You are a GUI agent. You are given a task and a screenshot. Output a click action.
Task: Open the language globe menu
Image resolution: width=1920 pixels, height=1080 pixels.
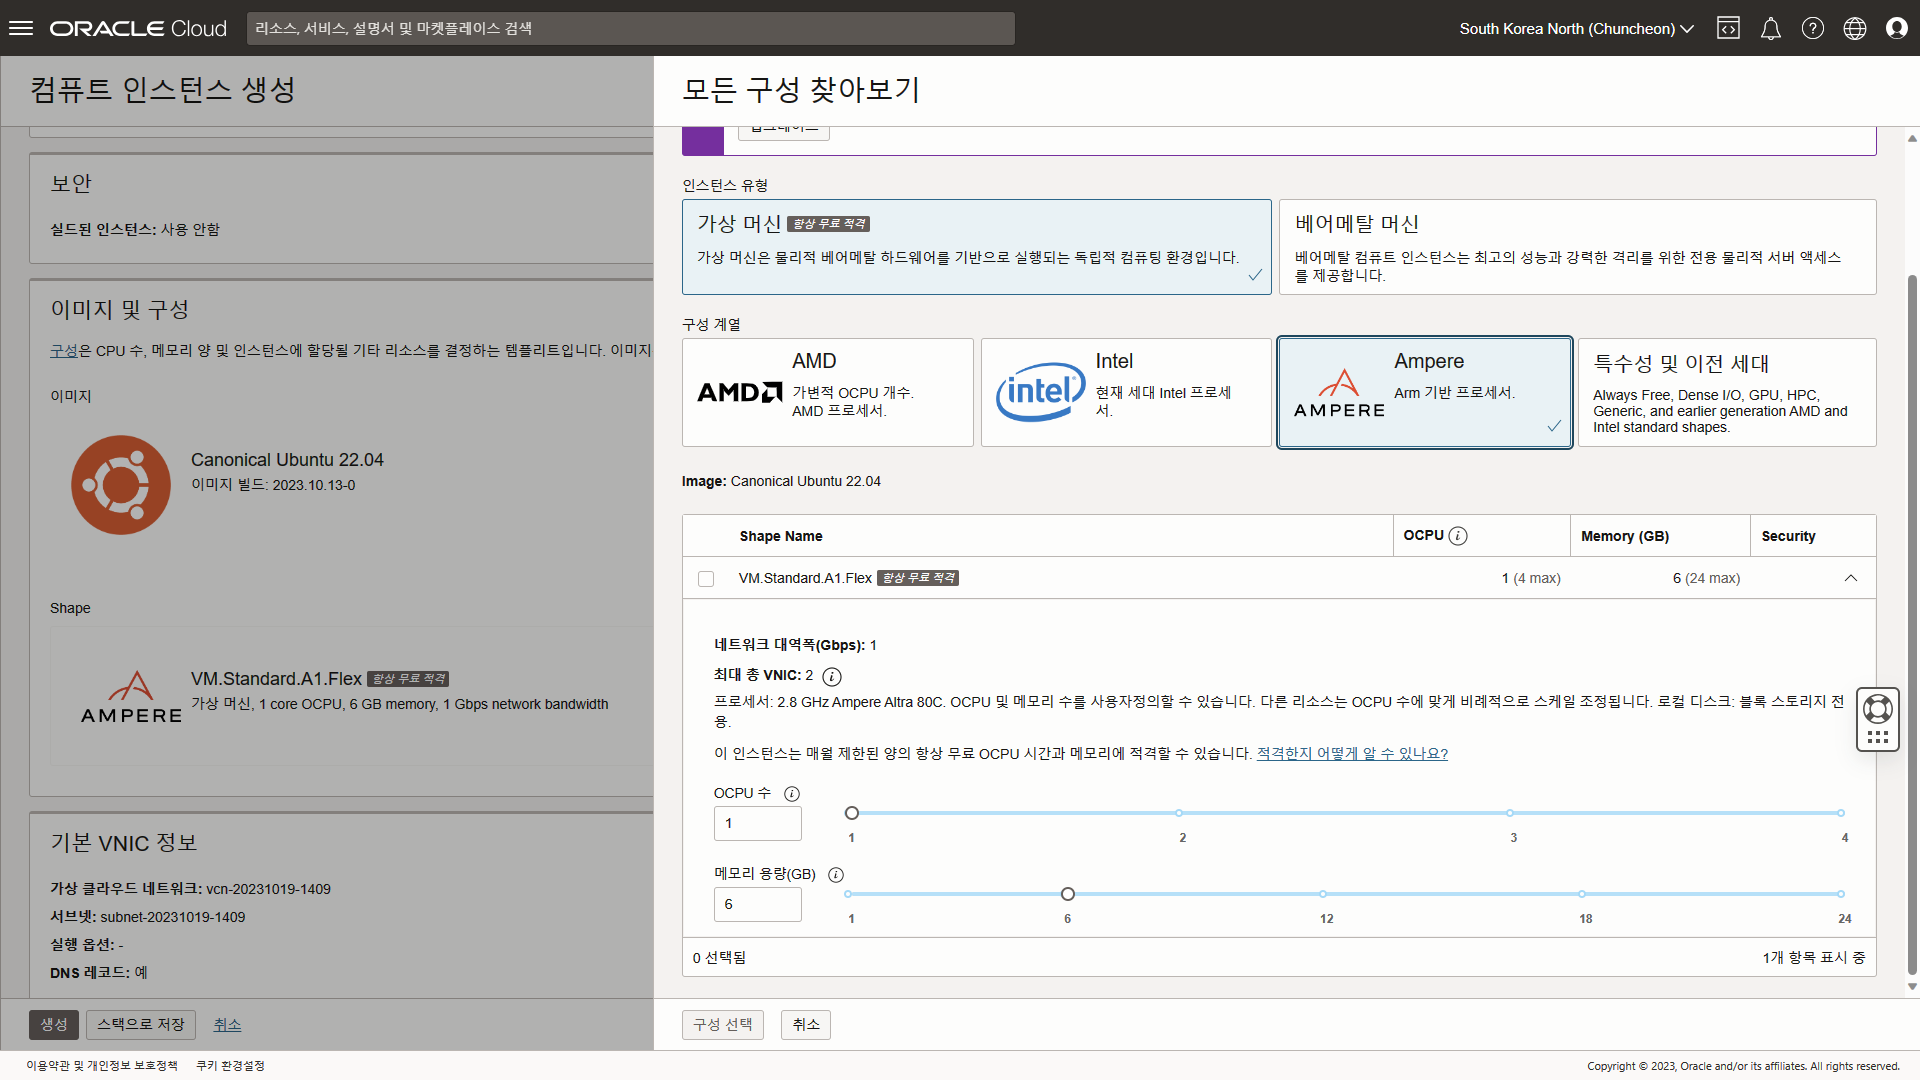point(1854,28)
